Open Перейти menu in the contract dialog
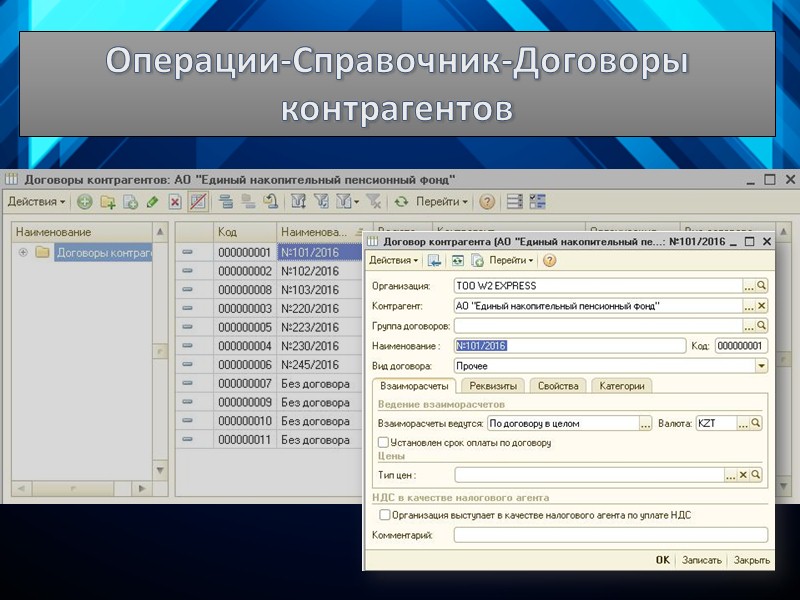 [x=511, y=261]
